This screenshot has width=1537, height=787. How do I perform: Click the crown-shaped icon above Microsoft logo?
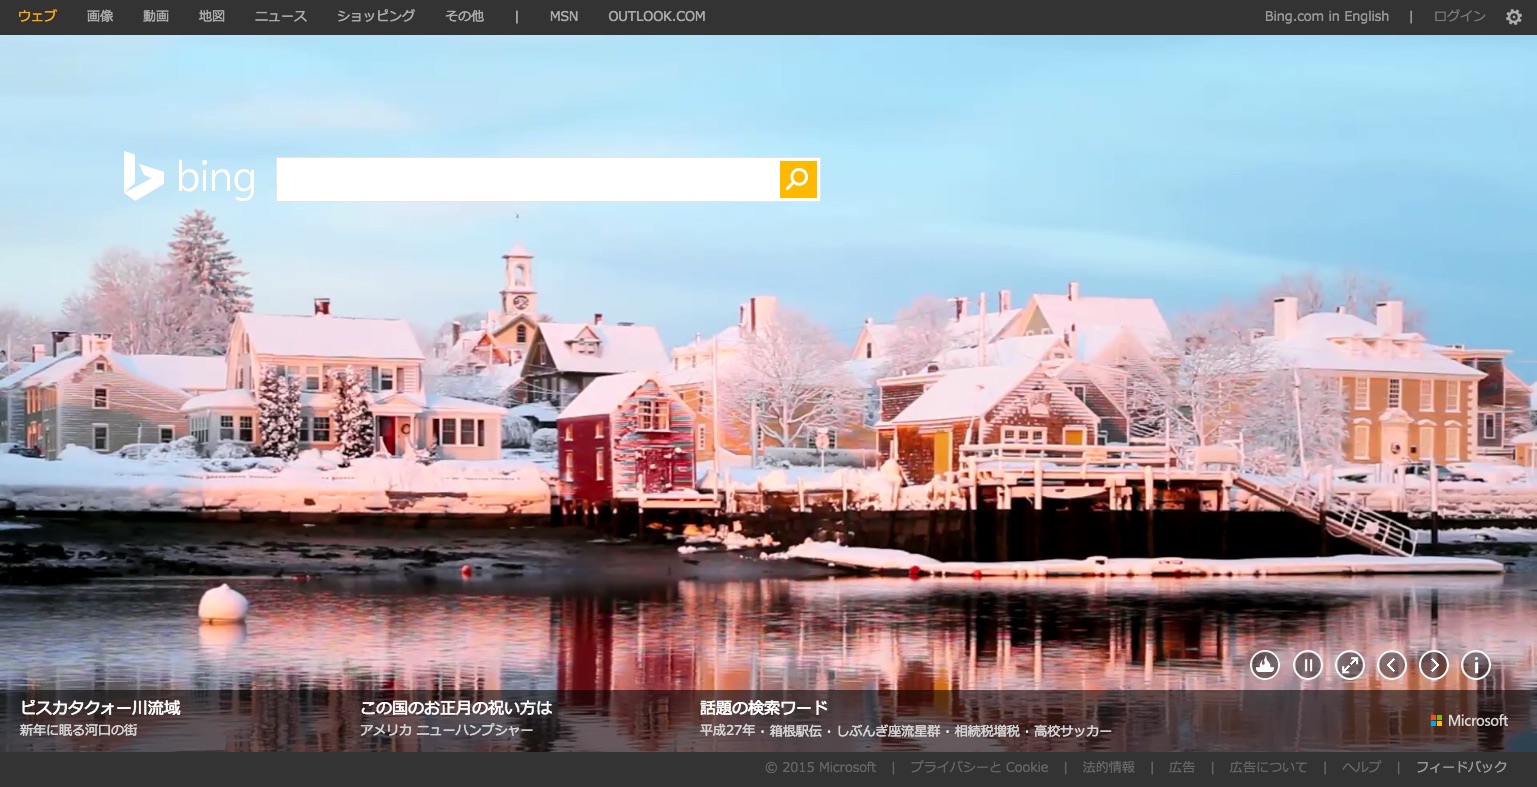coord(1265,665)
